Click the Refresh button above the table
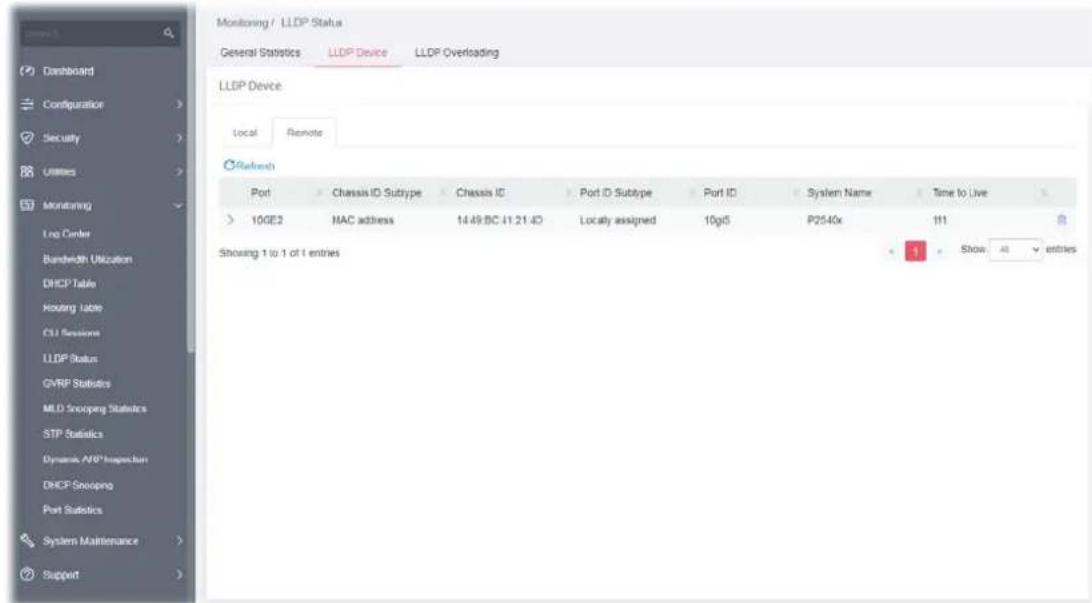Screen dimensions: 1092x603 (249, 166)
